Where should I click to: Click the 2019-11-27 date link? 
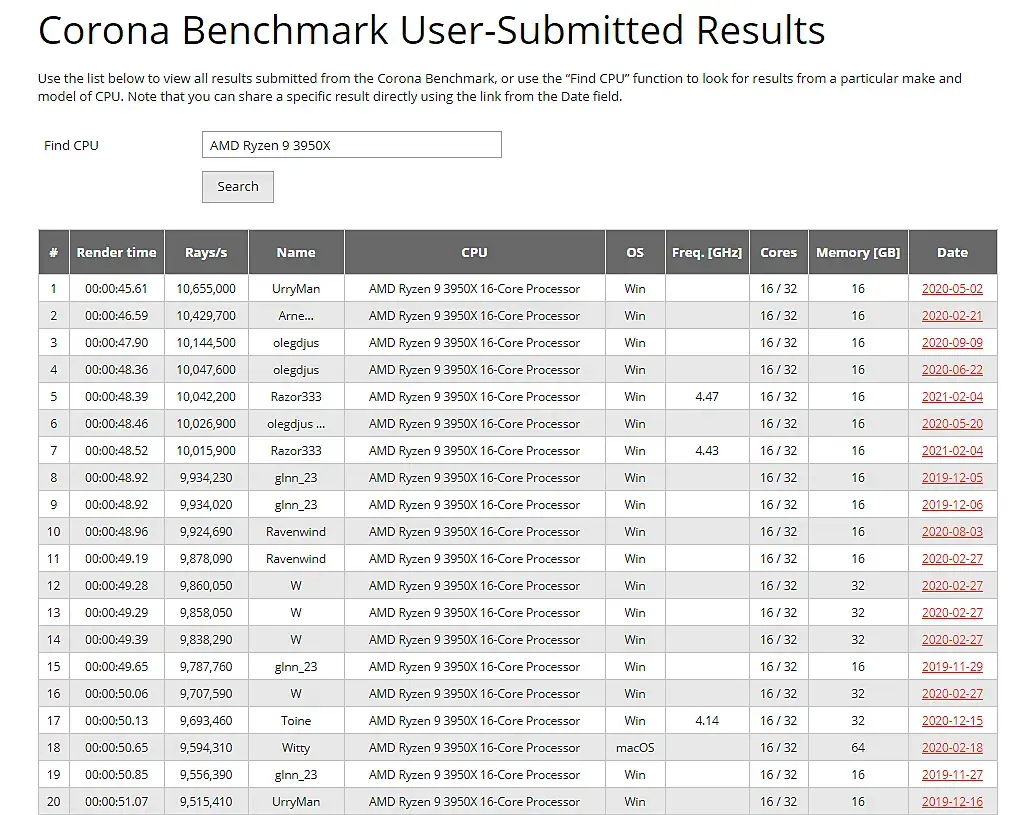pyautogui.click(x=952, y=775)
